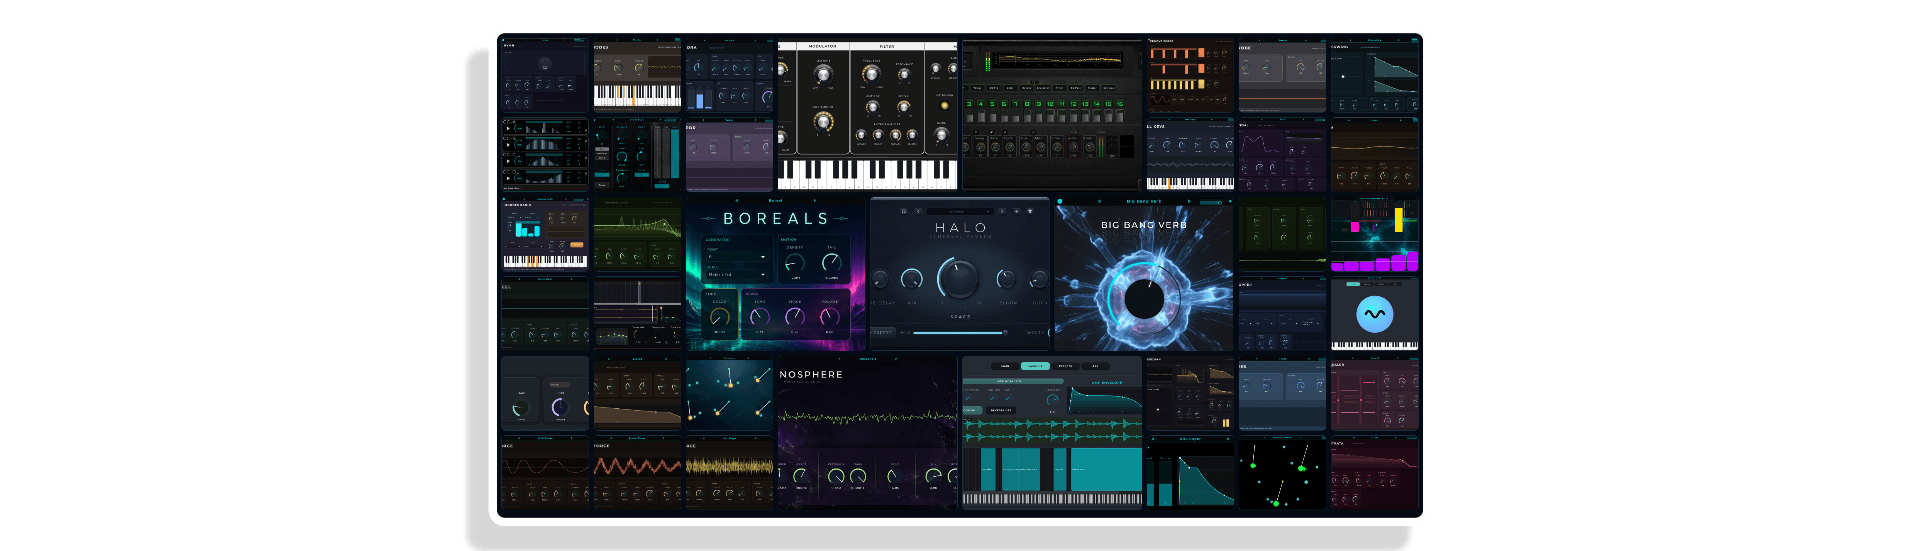Open the Nosphere plugin thumbnail

click(x=868, y=434)
